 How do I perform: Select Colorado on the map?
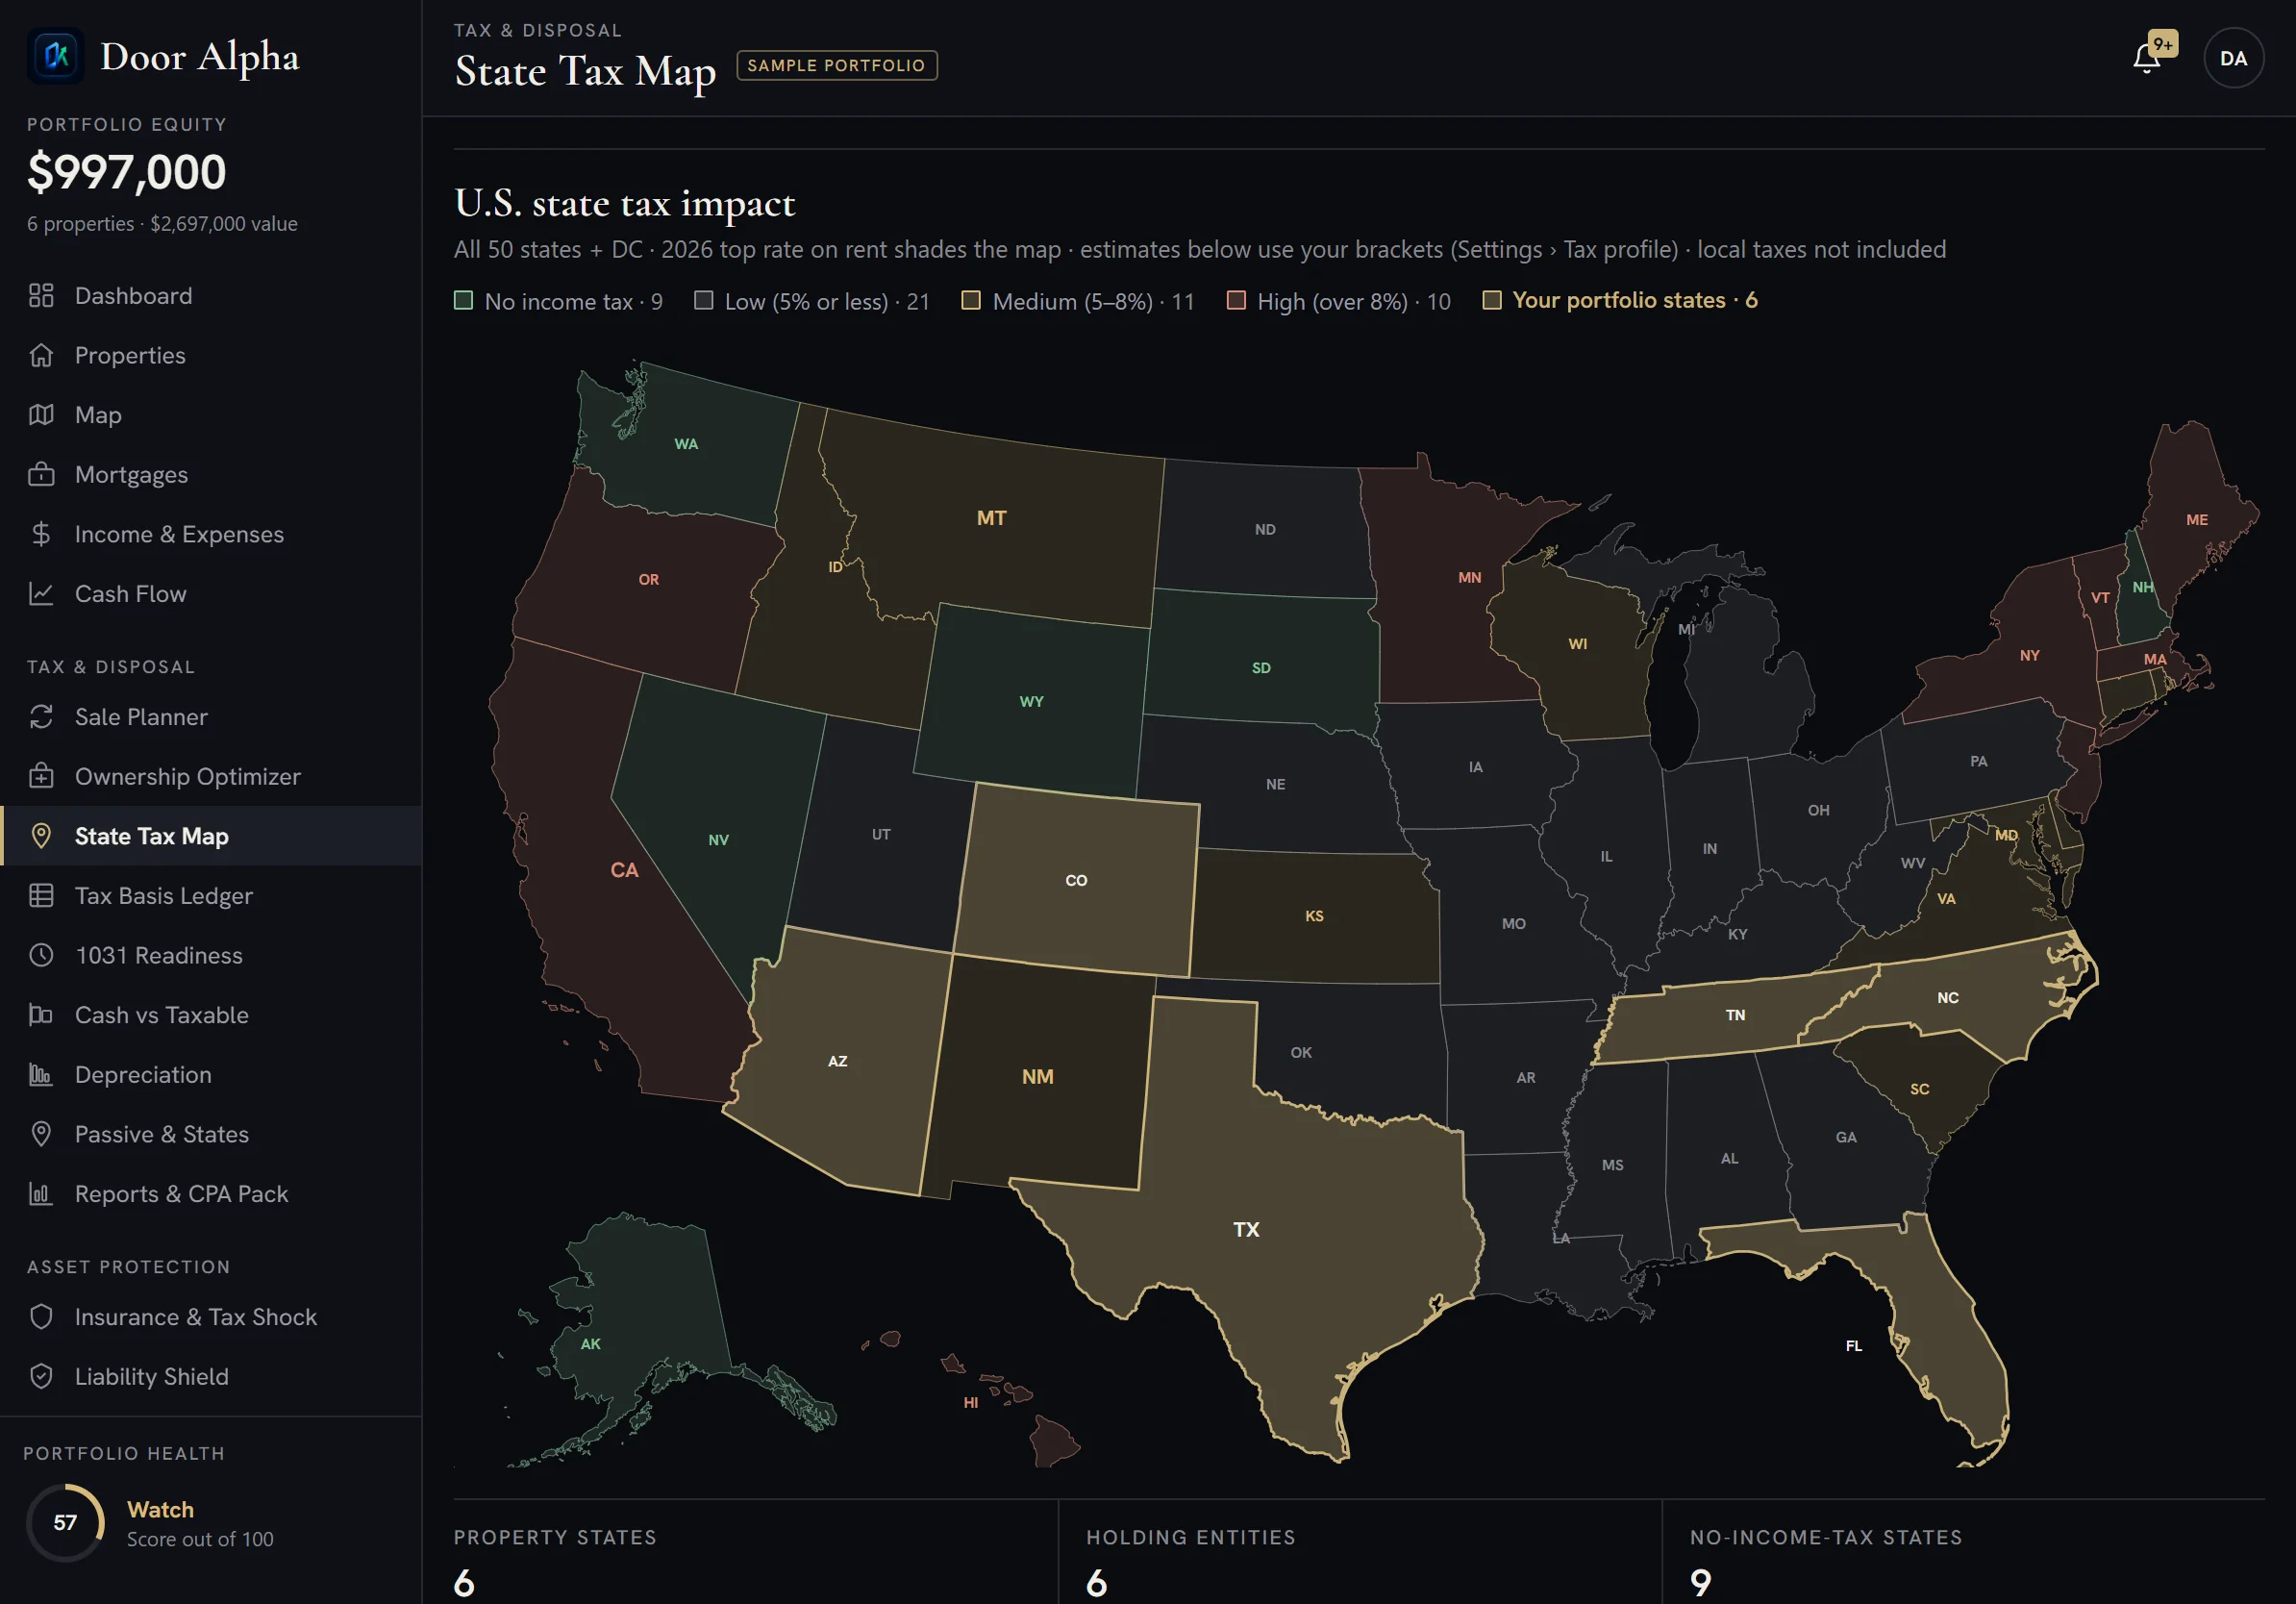coord(1076,880)
